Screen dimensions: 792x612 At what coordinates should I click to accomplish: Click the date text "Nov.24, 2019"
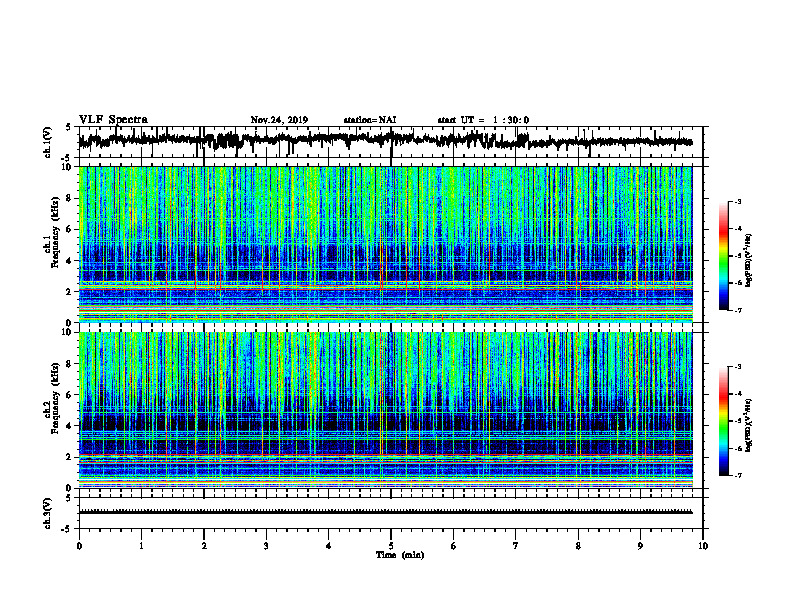tap(279, 120)
